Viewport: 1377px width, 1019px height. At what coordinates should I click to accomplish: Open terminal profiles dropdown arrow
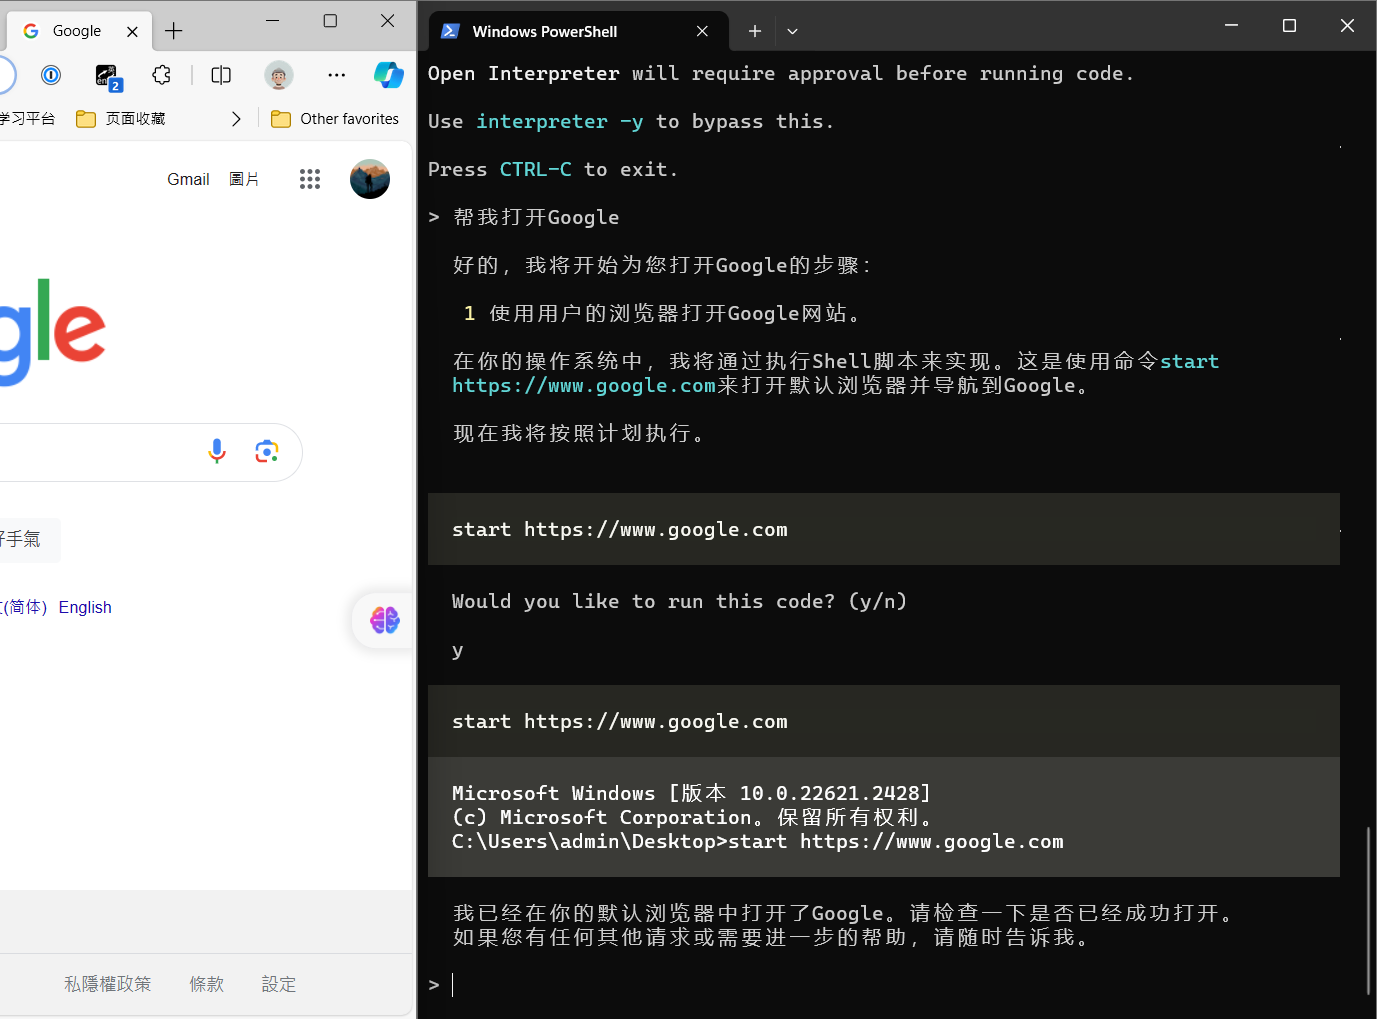792,31
